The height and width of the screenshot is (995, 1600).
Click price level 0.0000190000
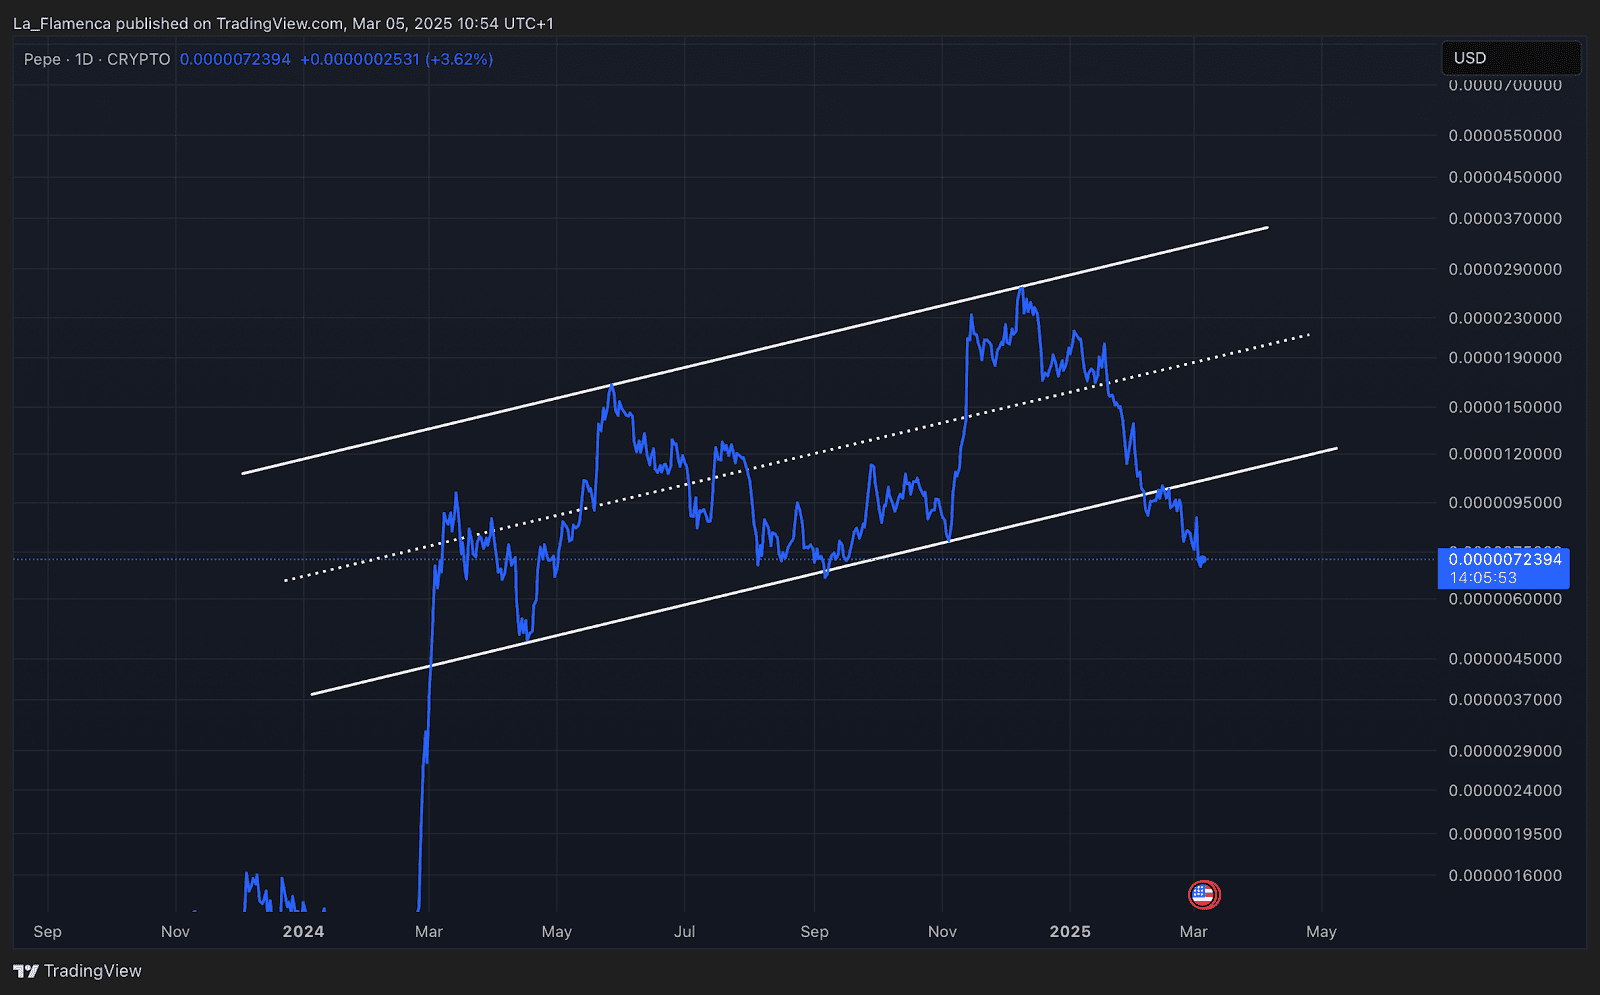(x=1505, y=357)
